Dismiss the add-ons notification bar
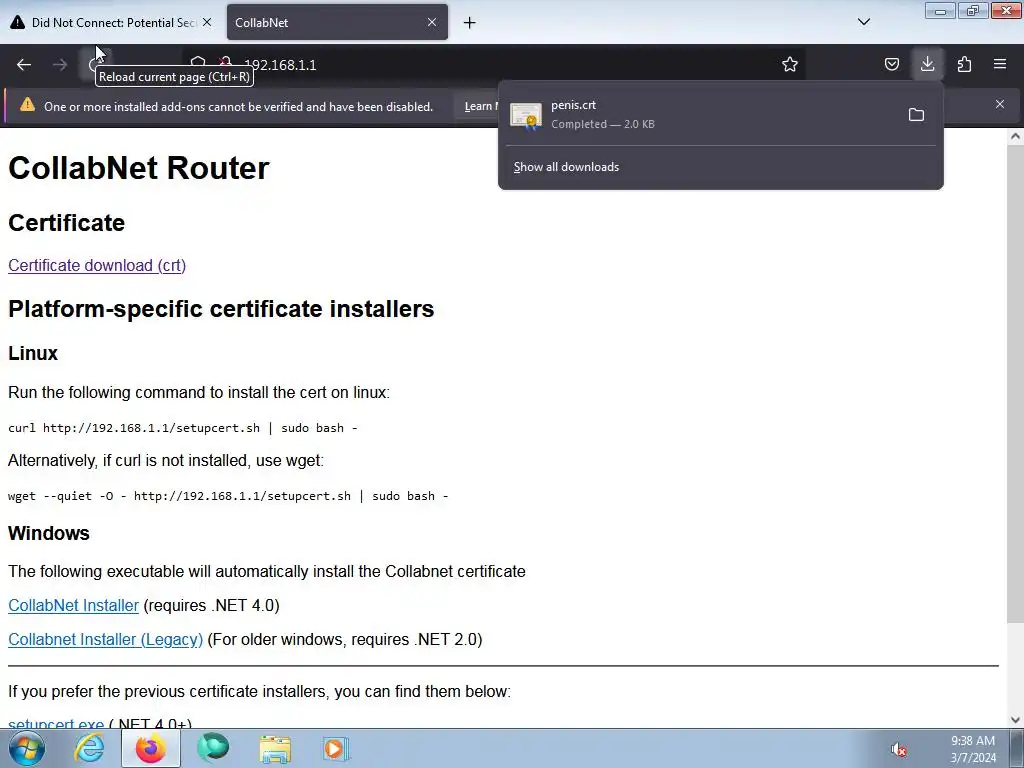This screenshot has height=768, width=1024. point(1000,104)
